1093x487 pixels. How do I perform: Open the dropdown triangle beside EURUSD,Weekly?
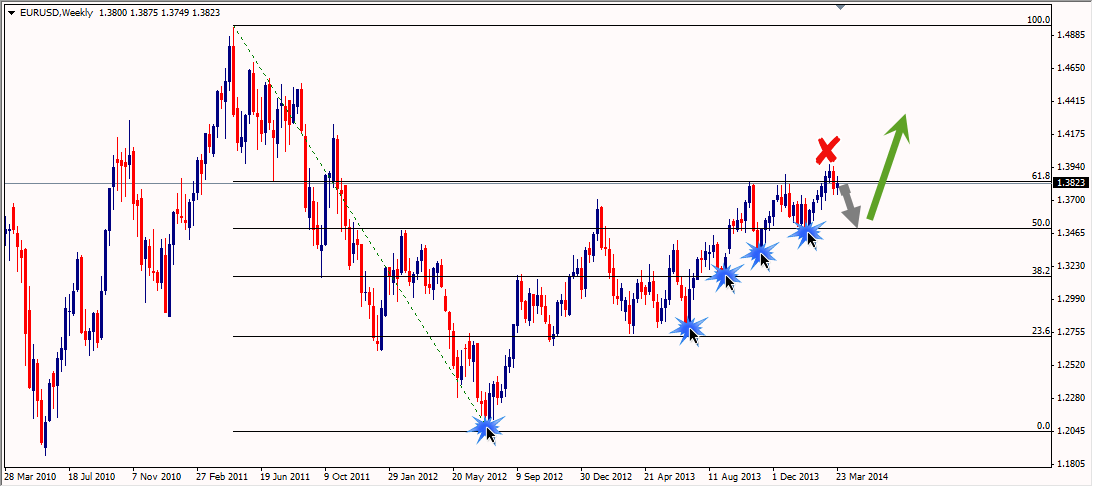[9, 11]
